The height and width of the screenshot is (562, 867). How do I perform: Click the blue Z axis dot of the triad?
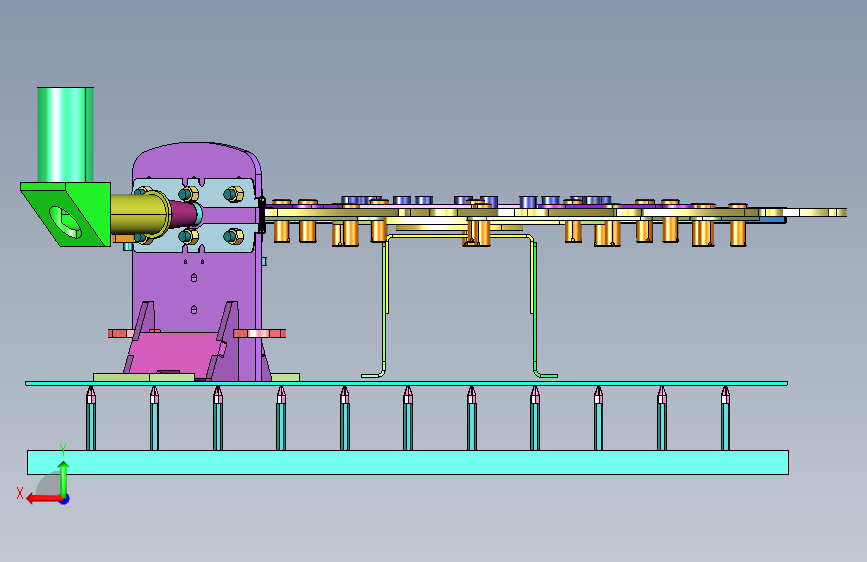click(x=65, y=499)
